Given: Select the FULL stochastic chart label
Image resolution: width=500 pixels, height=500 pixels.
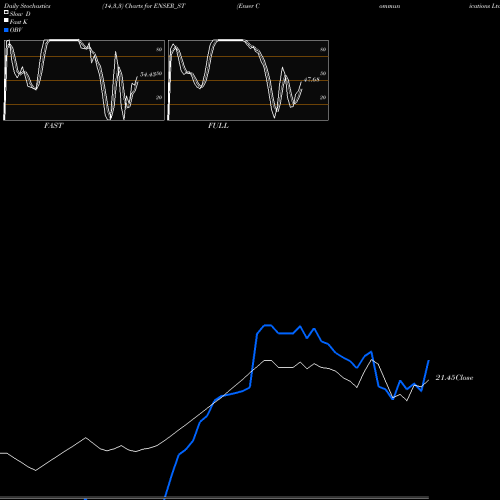Looking at the screenshot, I should tap(218, 126).
